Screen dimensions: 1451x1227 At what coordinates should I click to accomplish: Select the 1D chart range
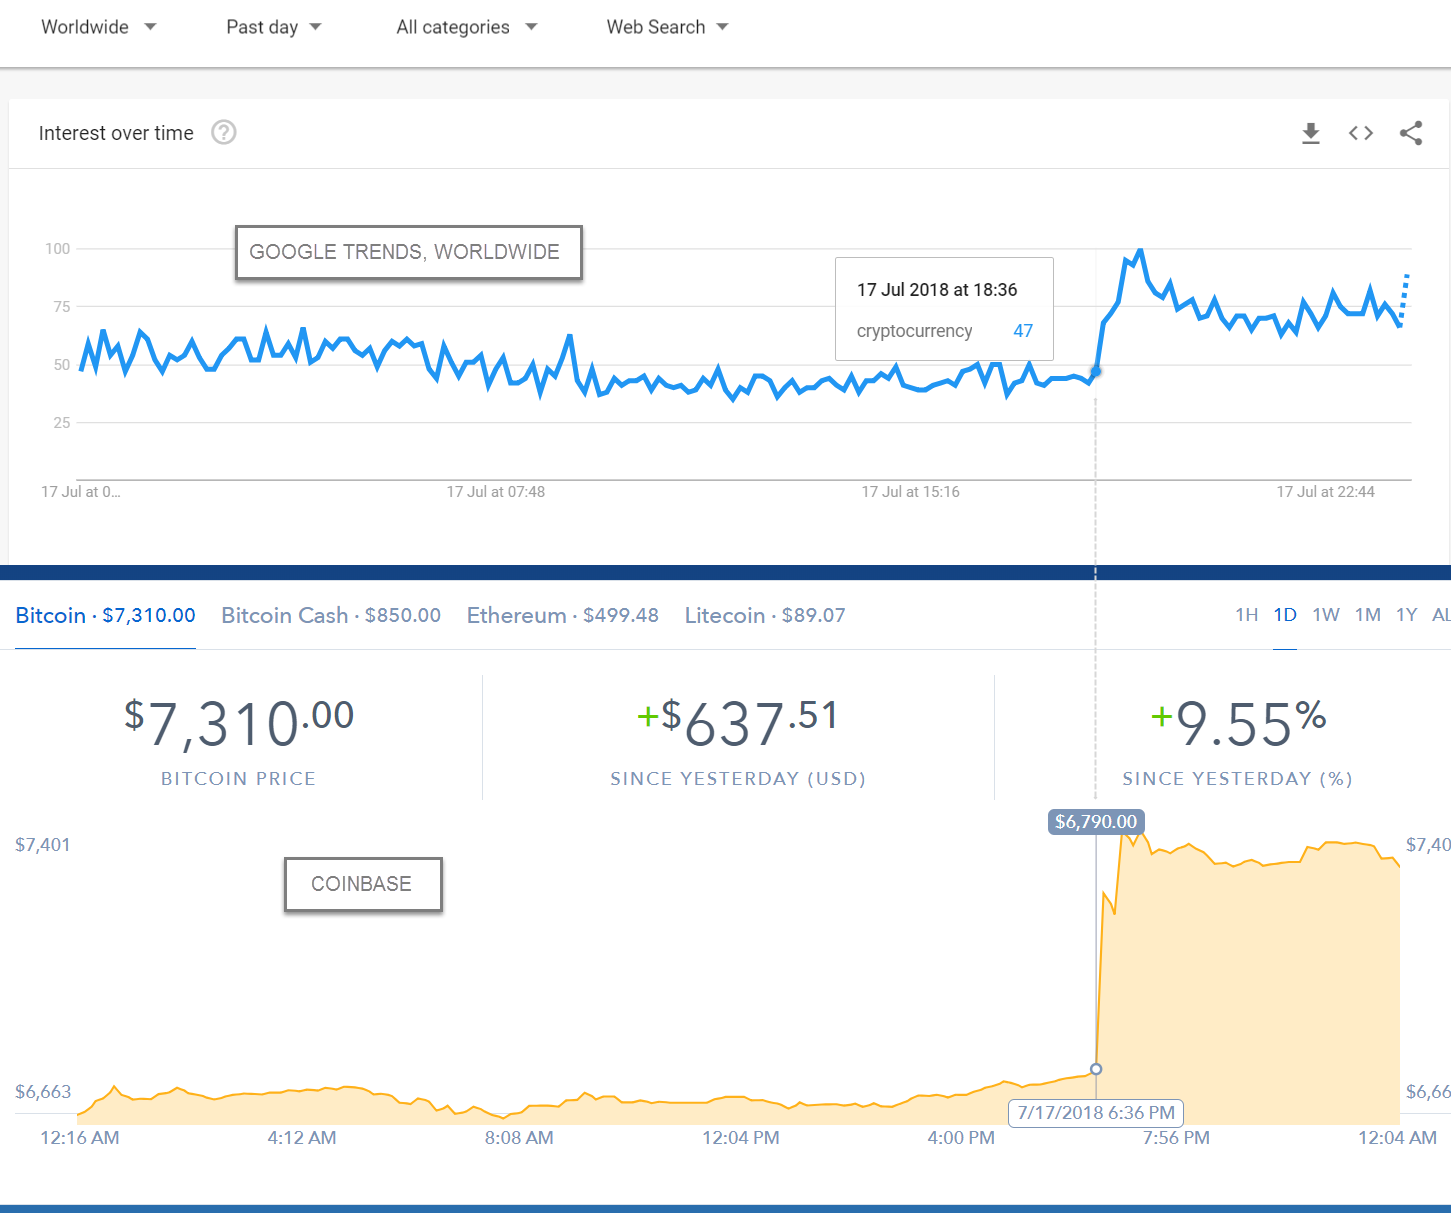1285,615
